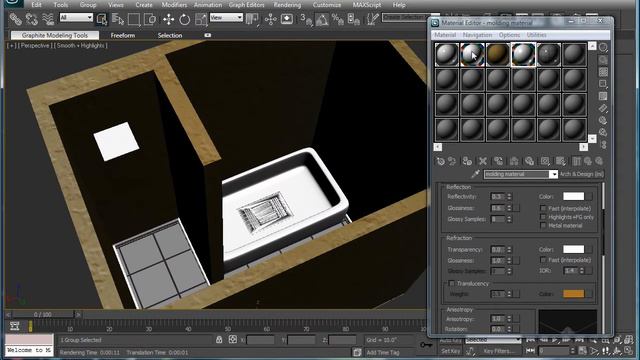Open Utilities menu in Material Editor
This screenshot has width=640, height=360.
point(536,35)
